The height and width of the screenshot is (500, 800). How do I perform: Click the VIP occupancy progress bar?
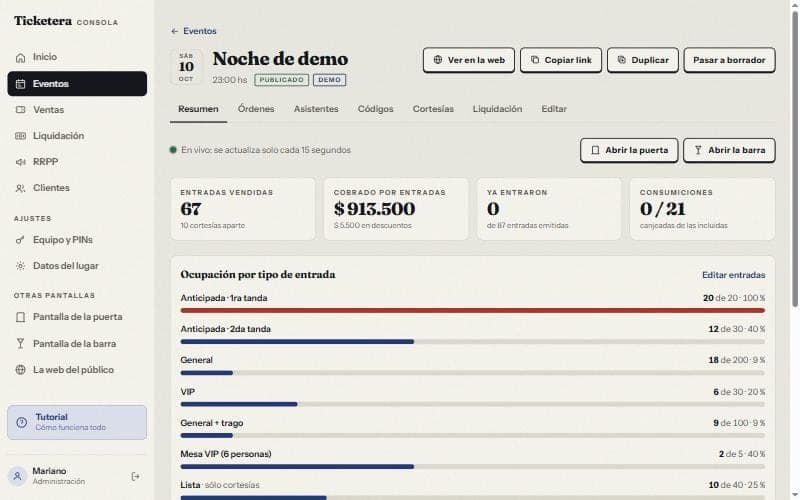tap(472, 404)
